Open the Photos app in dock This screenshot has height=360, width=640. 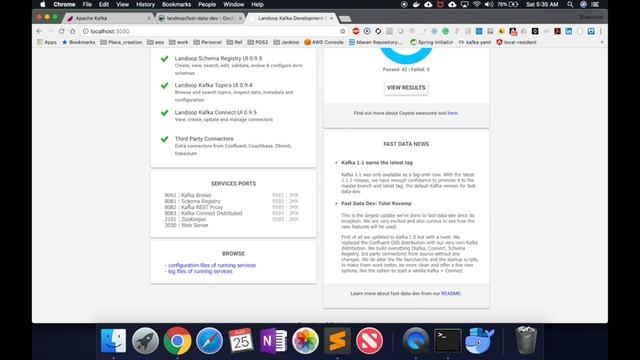click(305, 340)
